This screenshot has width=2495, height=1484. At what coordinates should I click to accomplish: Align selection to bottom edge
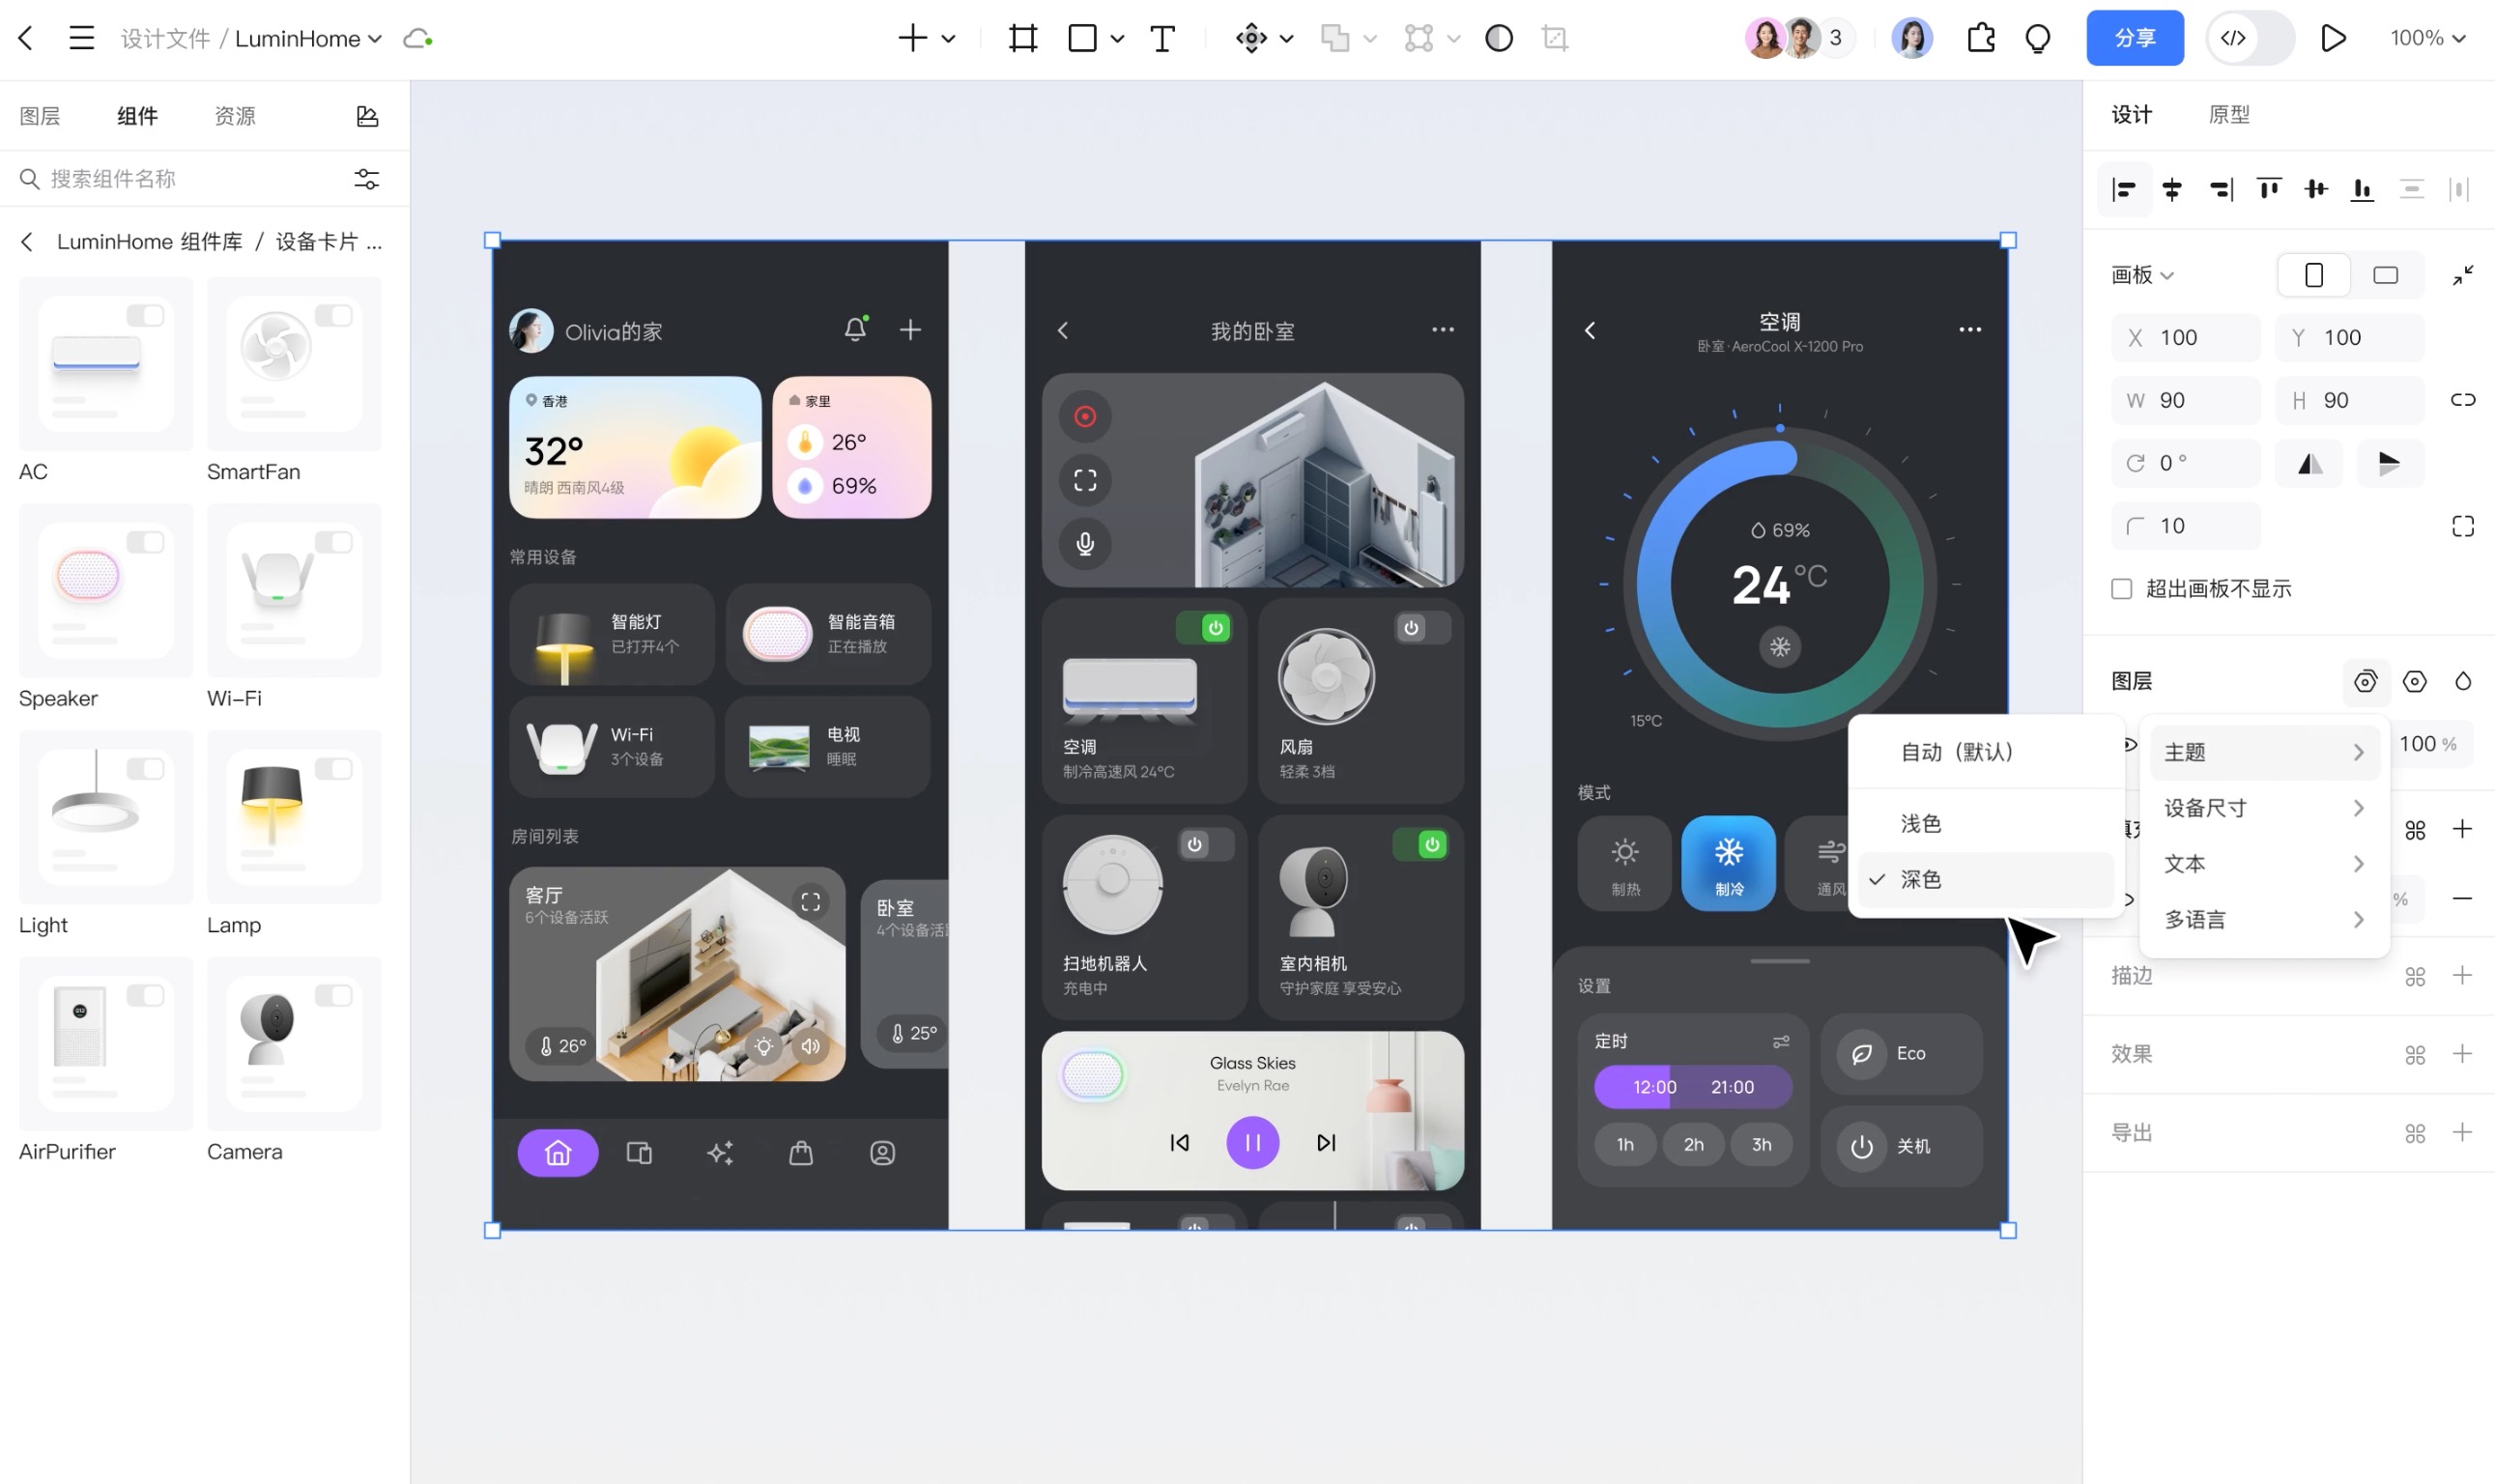[2362, 189]
